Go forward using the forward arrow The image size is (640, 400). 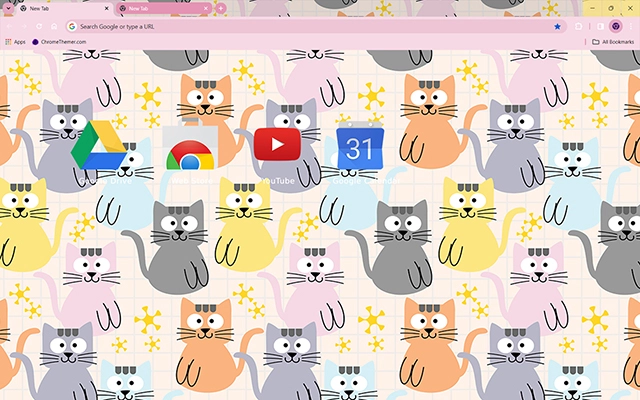coord(24,27)
